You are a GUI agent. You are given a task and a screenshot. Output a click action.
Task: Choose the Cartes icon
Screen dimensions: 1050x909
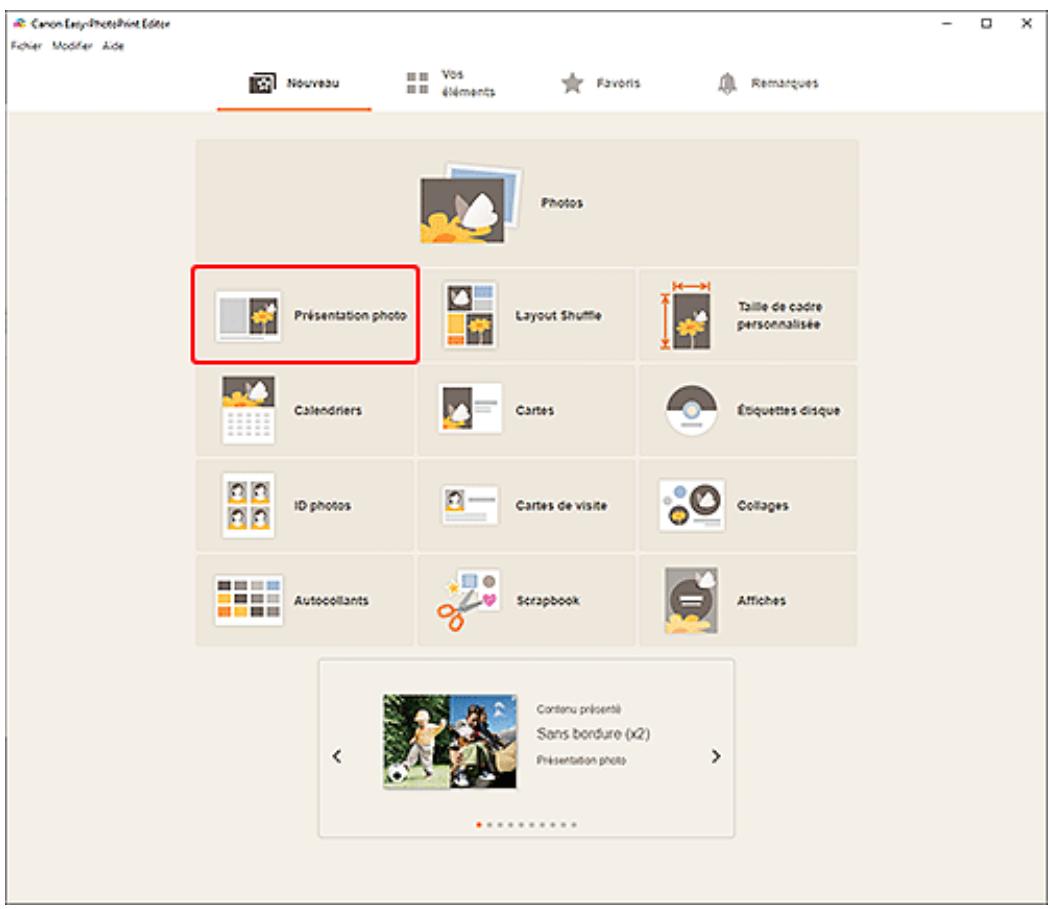(470, 409)
